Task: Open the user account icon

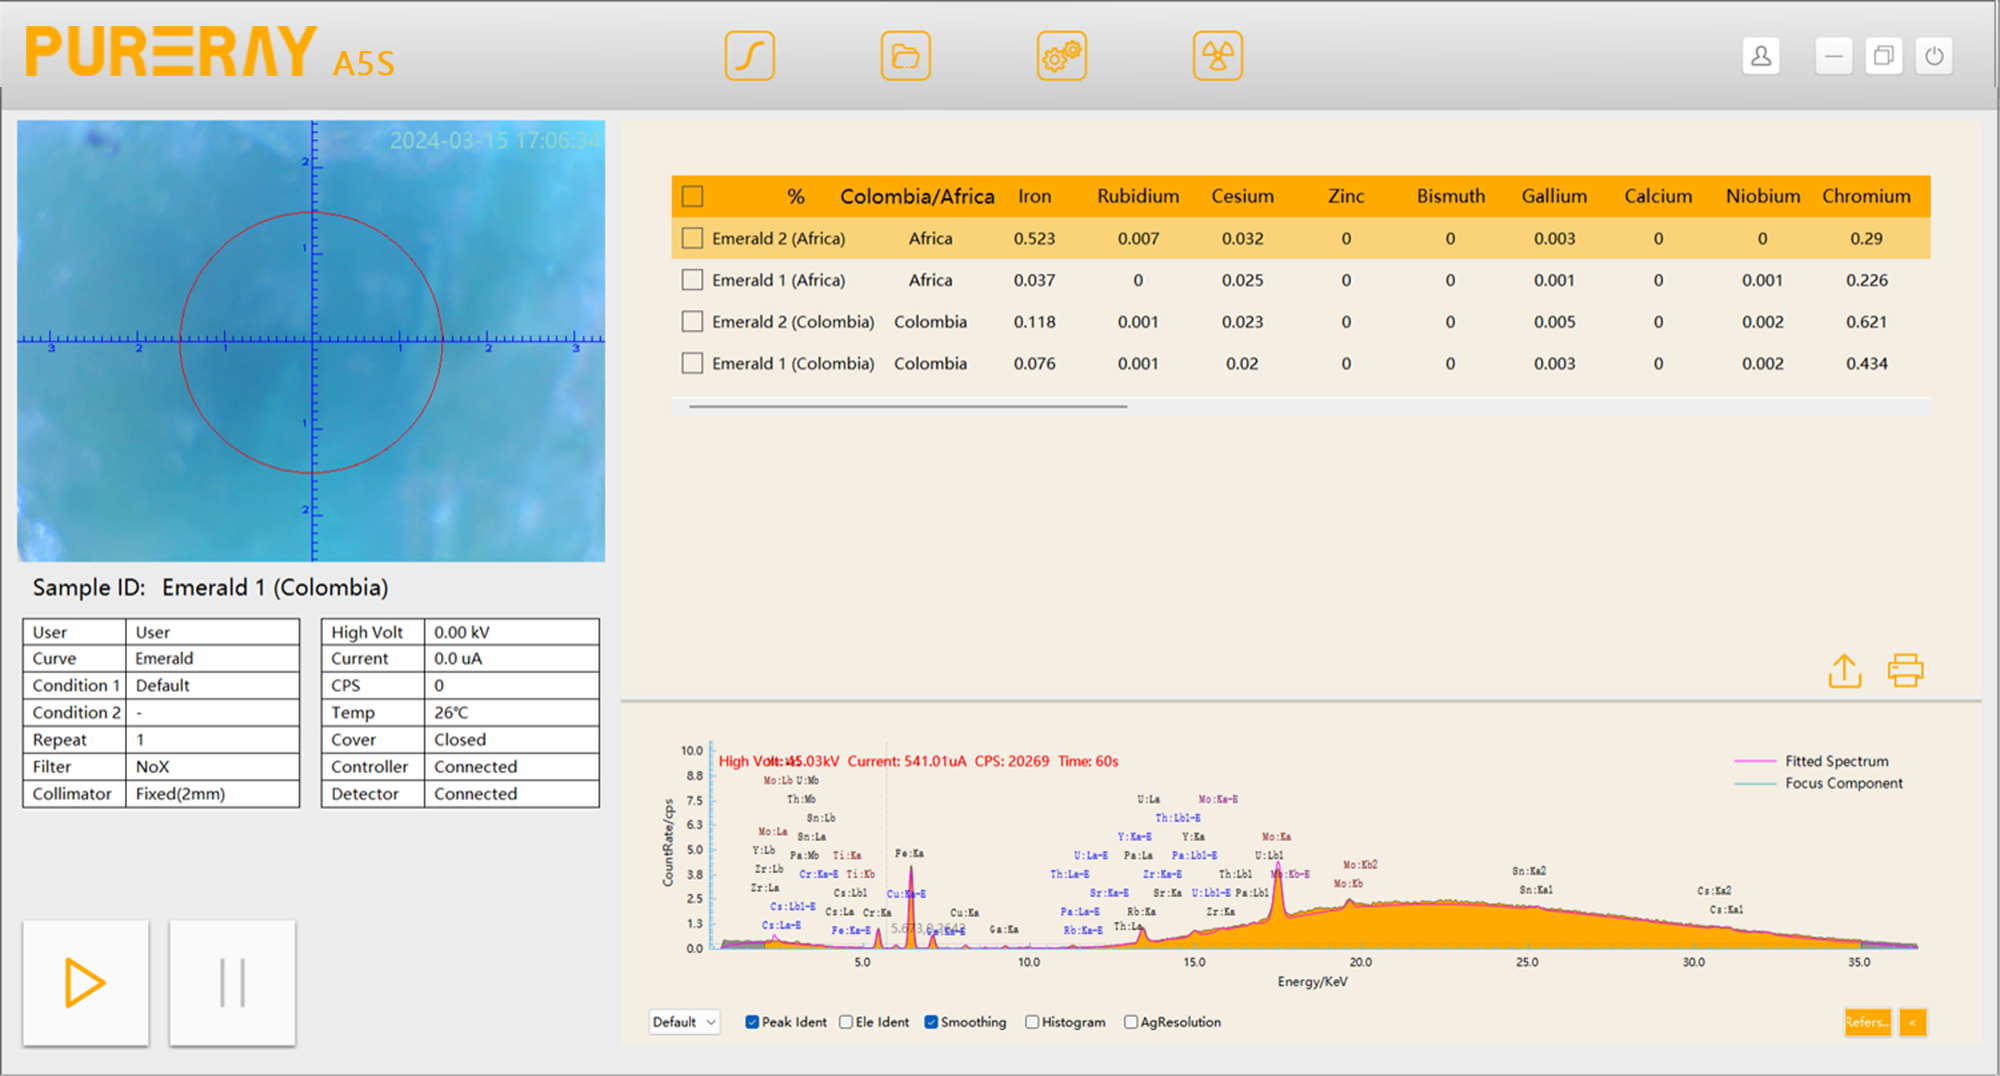Action: 1761,56
